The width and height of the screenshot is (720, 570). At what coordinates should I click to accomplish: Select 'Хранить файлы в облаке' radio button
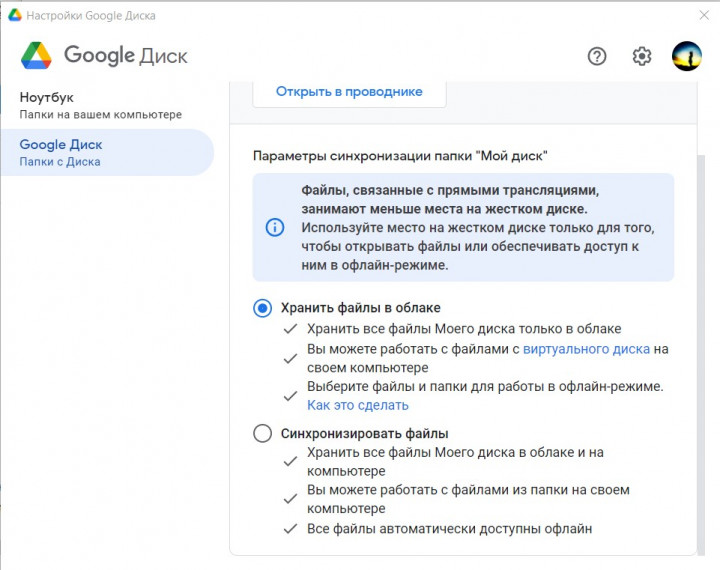tap(263, 308)
